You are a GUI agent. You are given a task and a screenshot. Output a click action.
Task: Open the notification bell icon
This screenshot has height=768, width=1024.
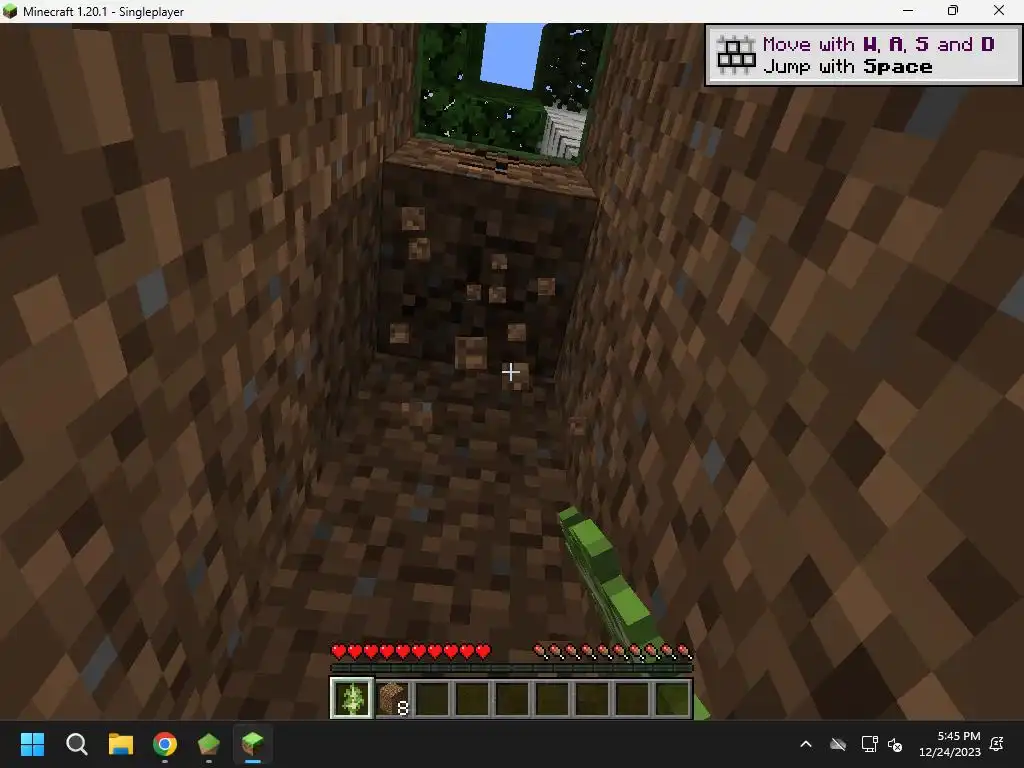pyautogui.click(x=997, y=744)
